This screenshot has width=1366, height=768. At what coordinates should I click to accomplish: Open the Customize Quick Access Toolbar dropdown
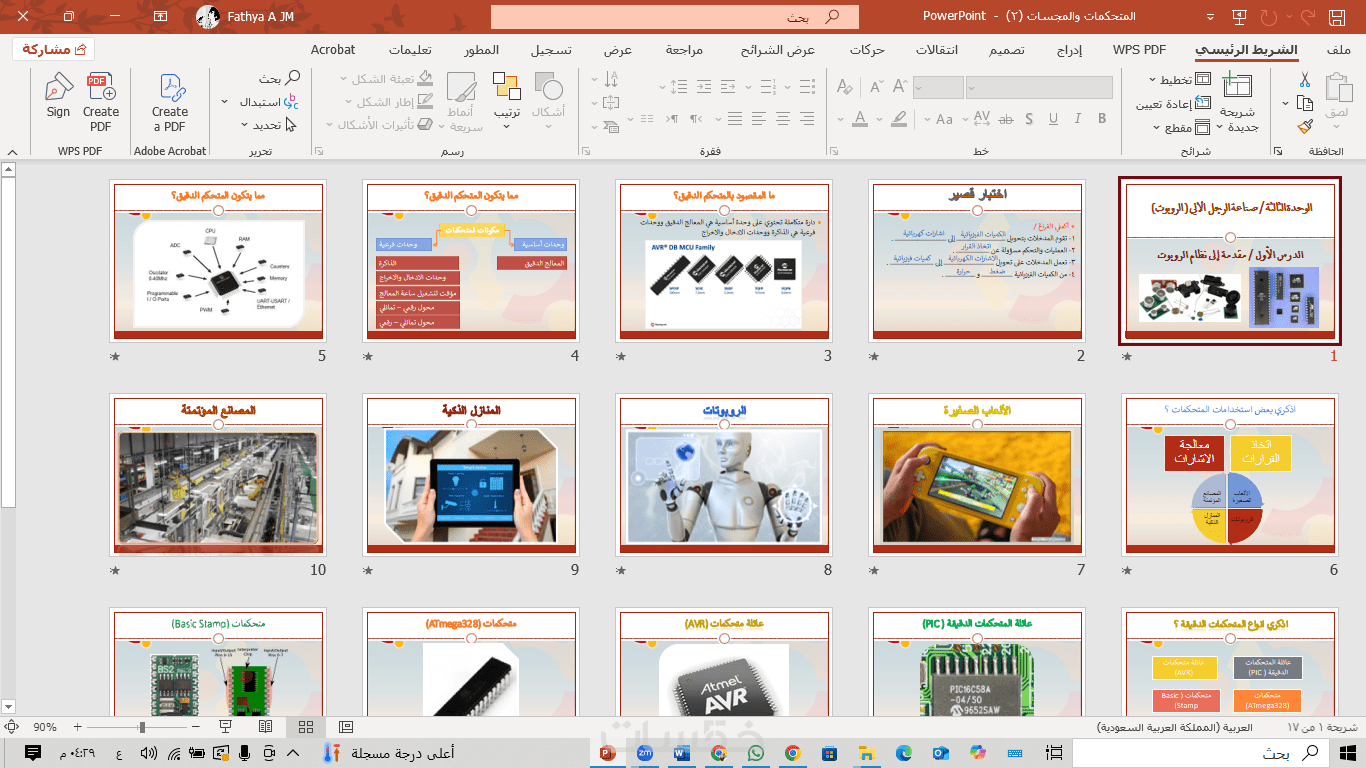(1211, 16)
